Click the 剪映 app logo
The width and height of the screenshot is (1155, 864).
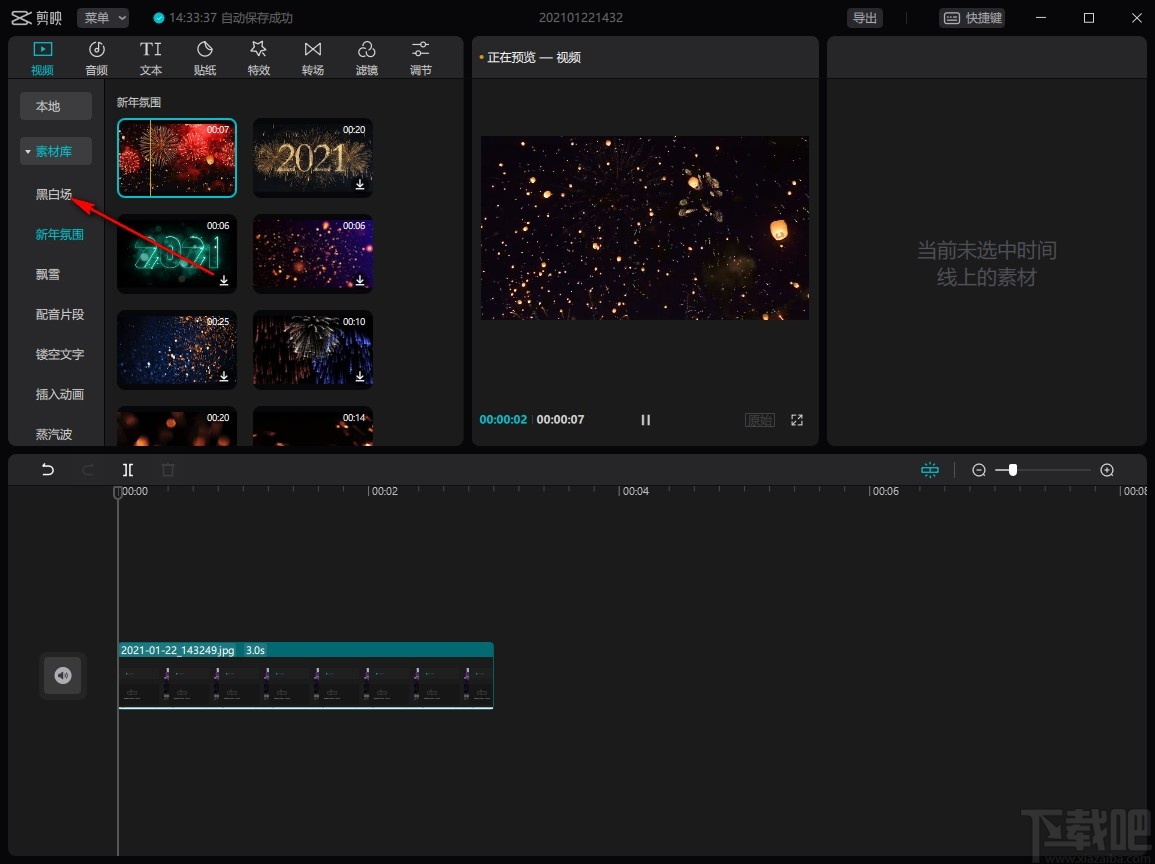pyautogui.click(x=36, y=18)
